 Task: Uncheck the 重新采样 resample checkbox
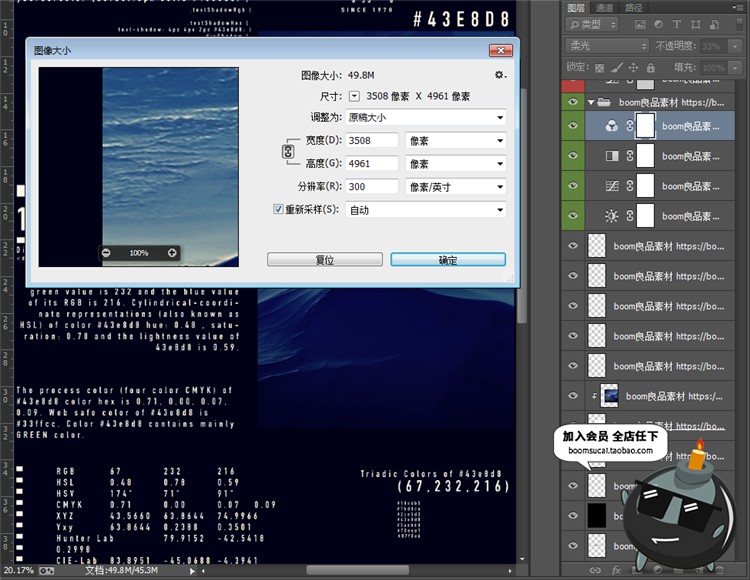click(278, 209)
